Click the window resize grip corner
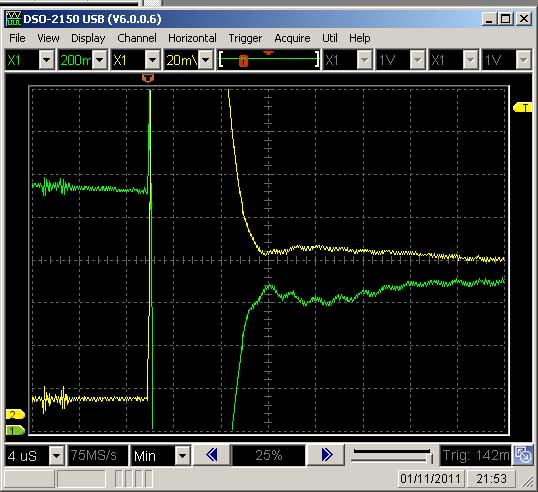 tap(528, 481)
